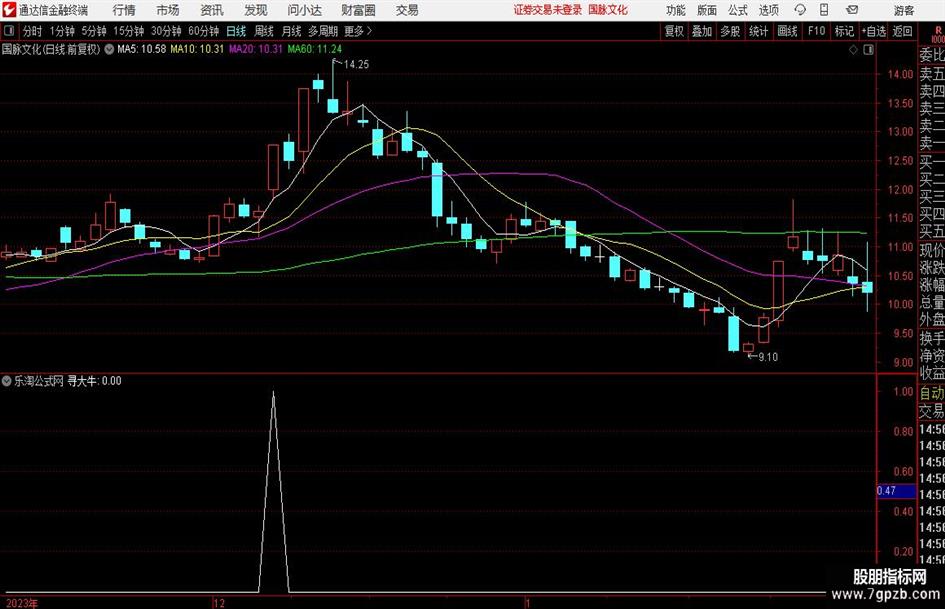Switch to the 分时 intraday view
The height and width of the screenshot is (609, 945).
pyautogui.click(x=33, y=31)
